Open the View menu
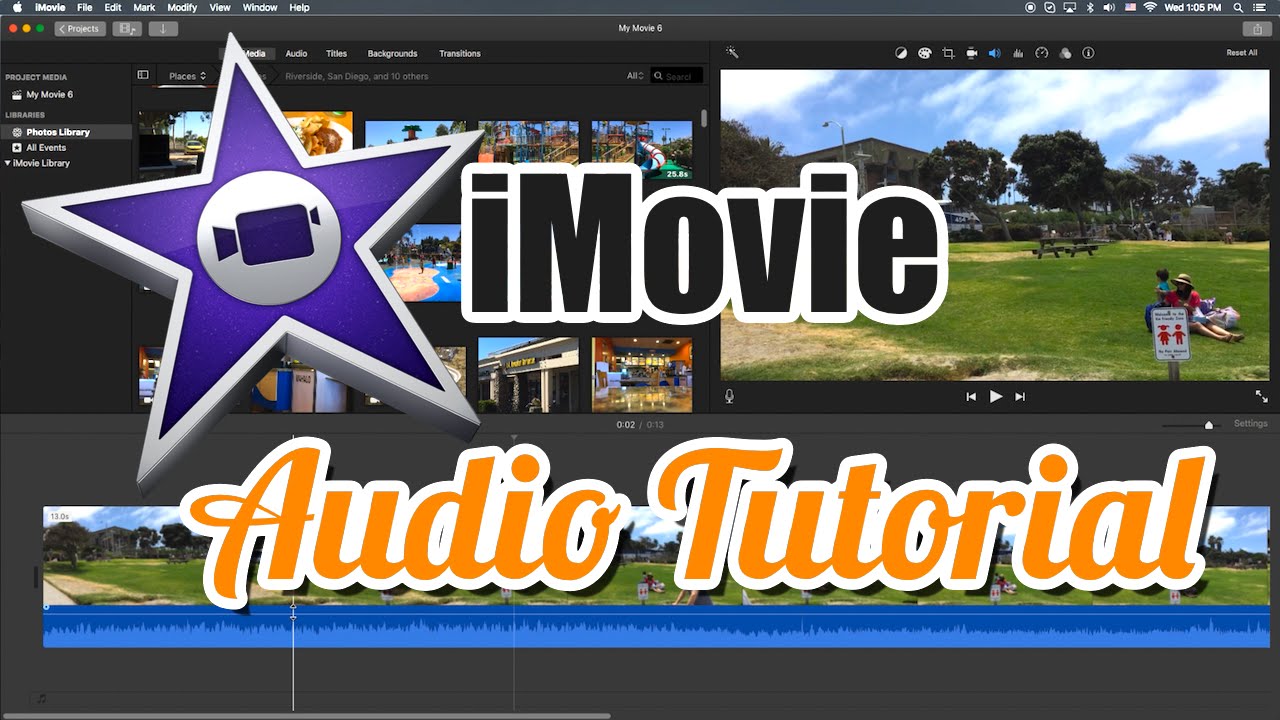Viewport: 1280px width, 720px height. (220, 7)
